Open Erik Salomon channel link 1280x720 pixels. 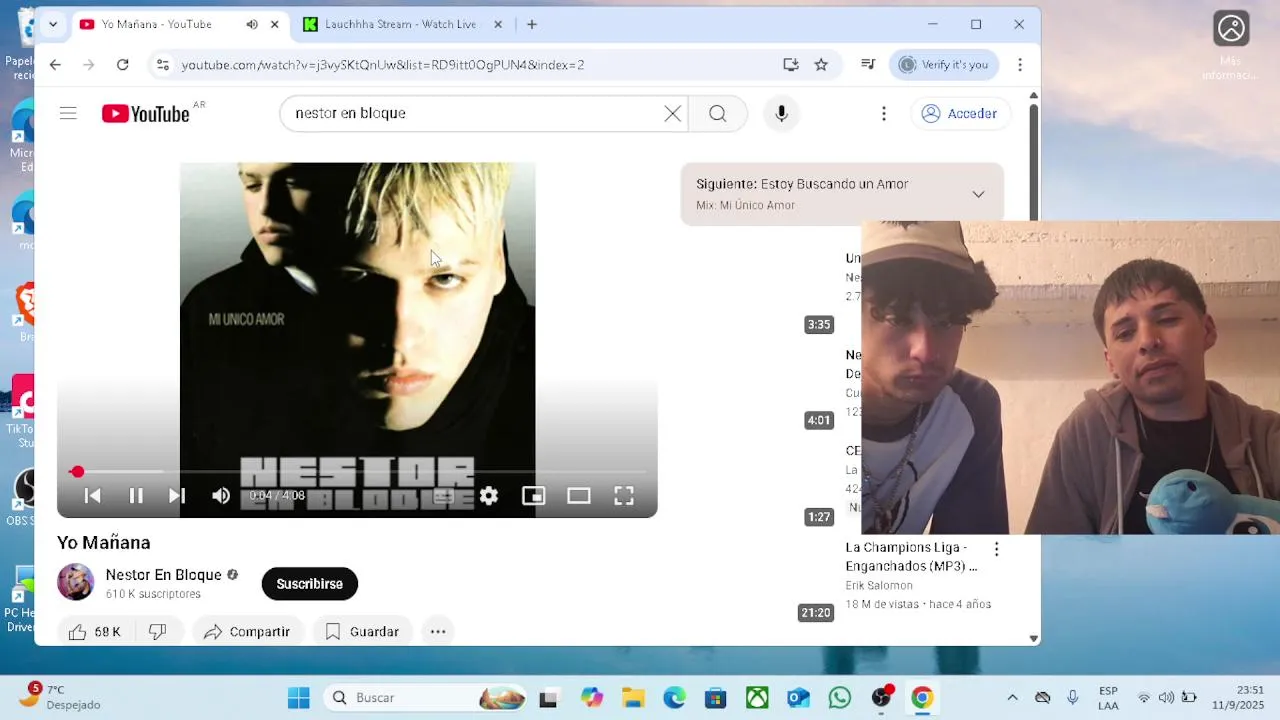[x=879, y=586]
